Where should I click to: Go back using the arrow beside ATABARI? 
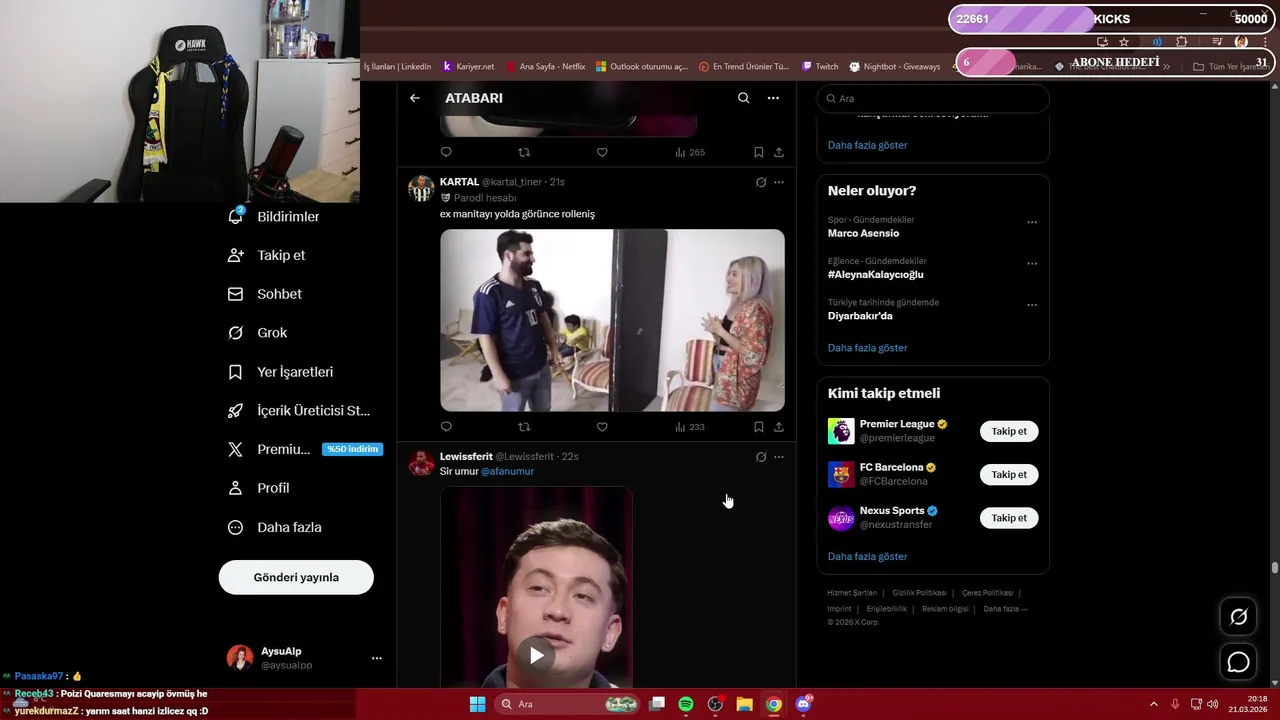click(x=415, y=98)
